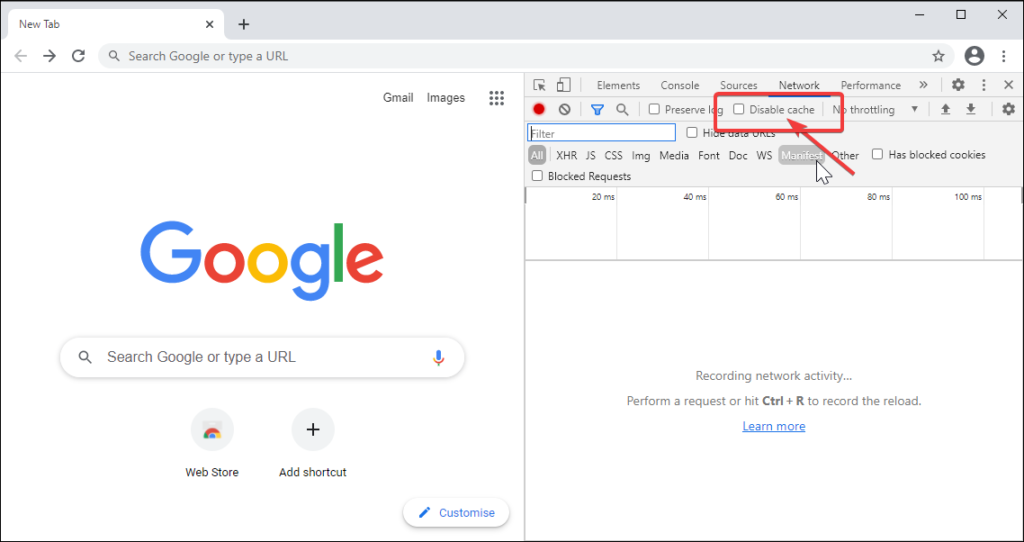
Task: Open network search magnifier
Action: point(622,110)
